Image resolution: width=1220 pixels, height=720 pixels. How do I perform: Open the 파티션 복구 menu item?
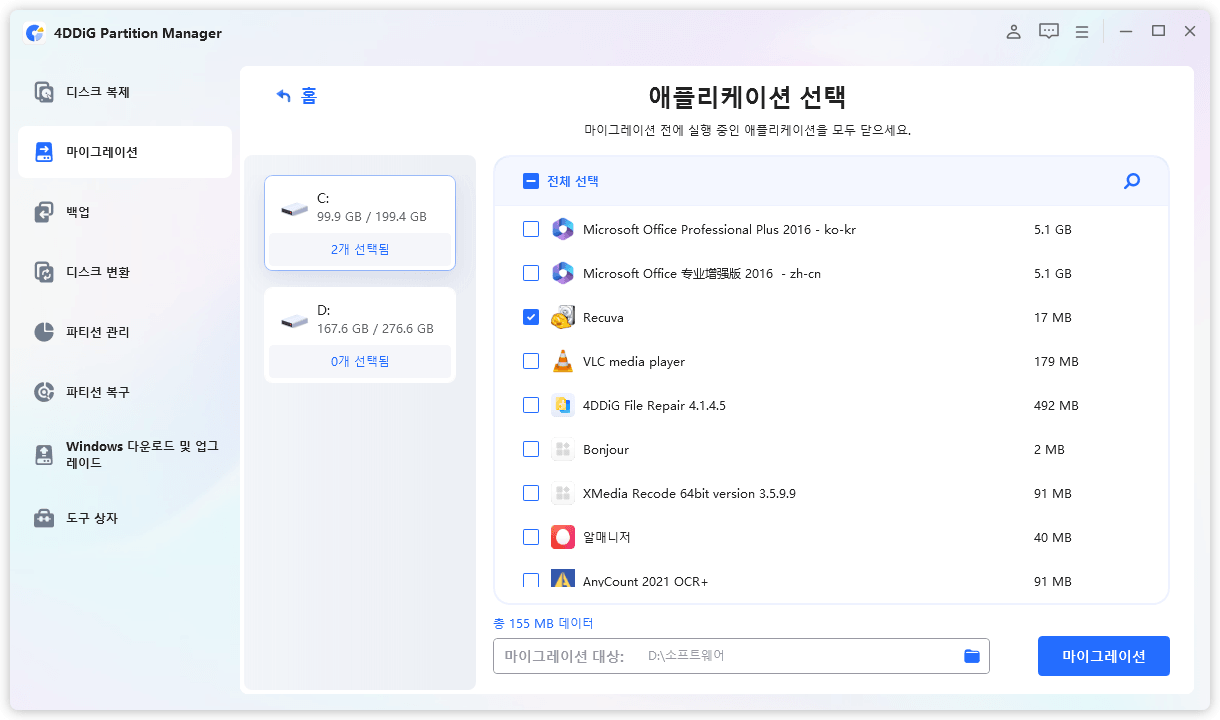(125, 392)
